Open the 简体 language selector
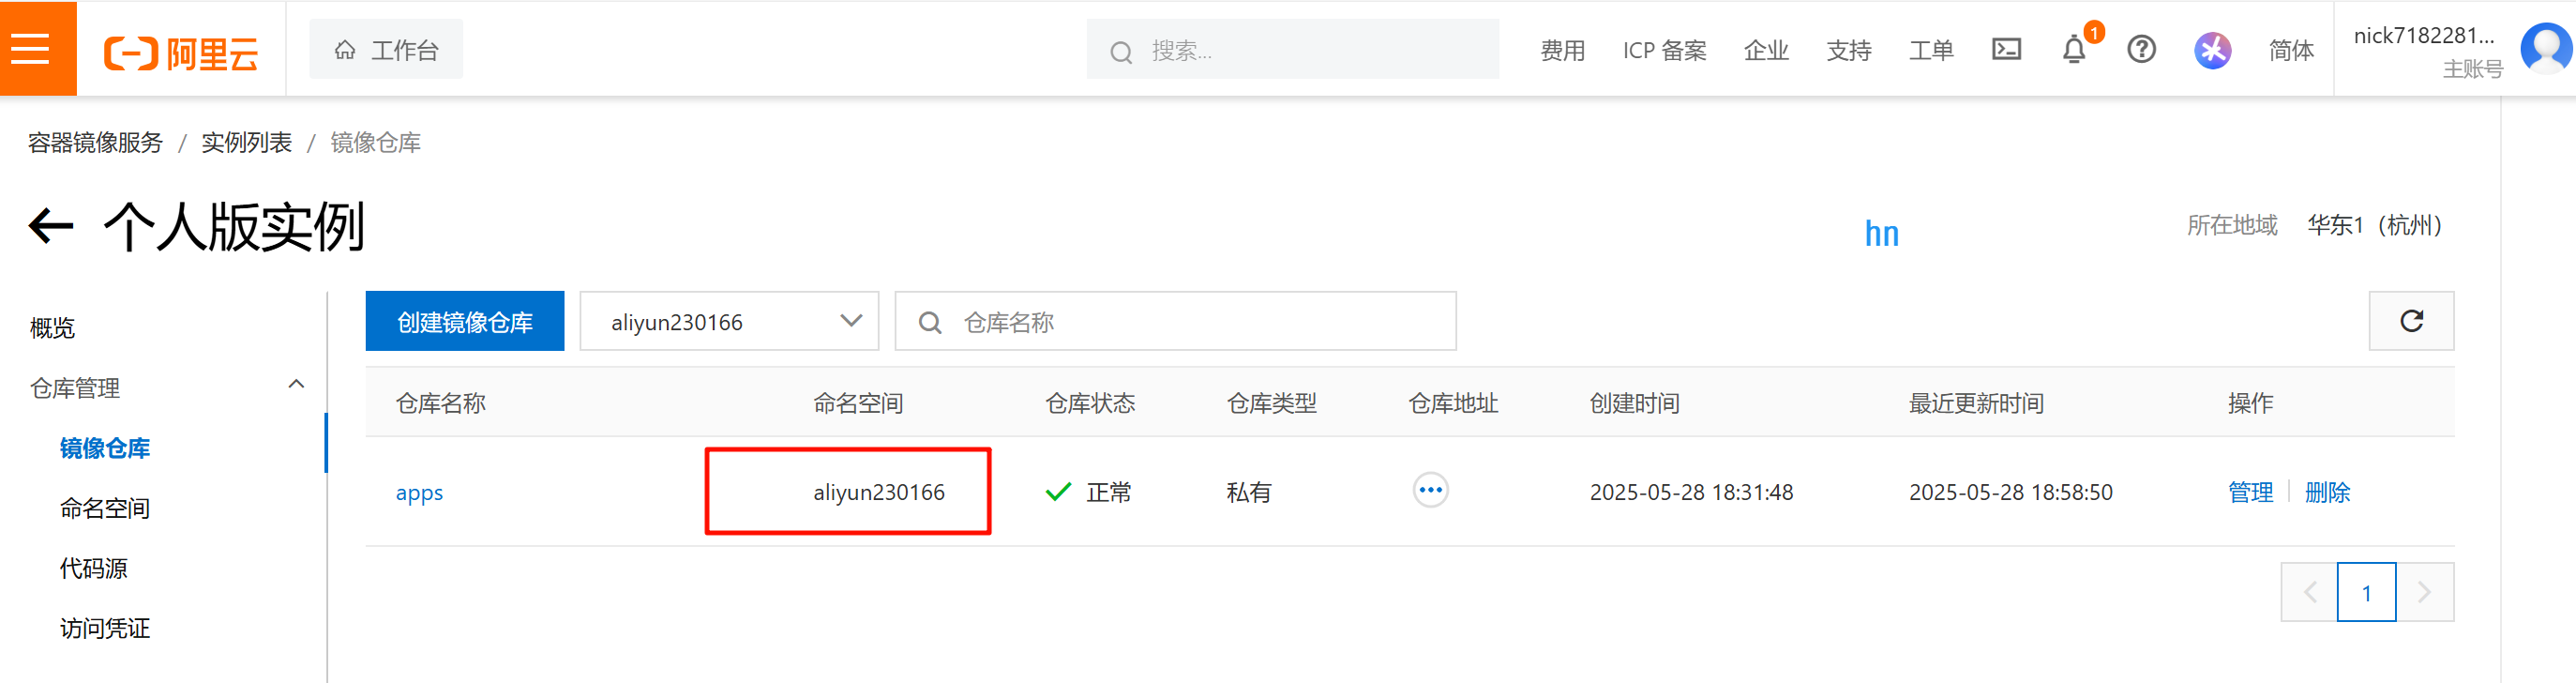Image resolution: width=2576 pixels, height=683 pixels. click(x=2291, y=51)
